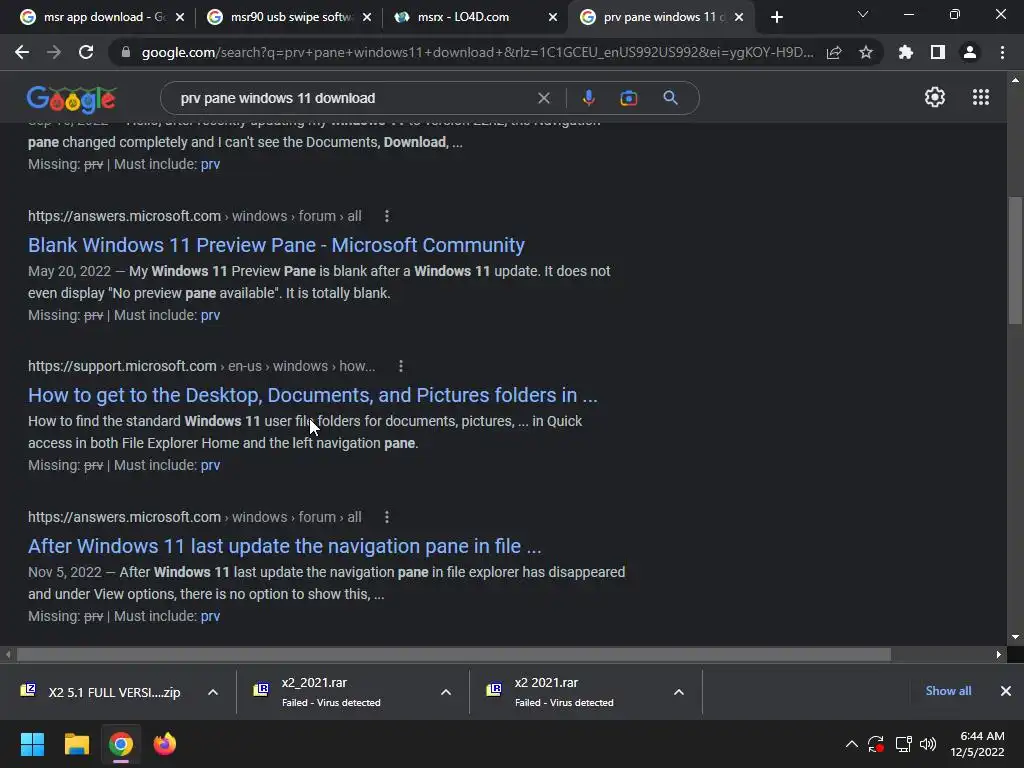Viewport: 1024px width, 768px height.
Task: Open the Chrome extensions puzzle icon
Action: (x=905, y=52)
